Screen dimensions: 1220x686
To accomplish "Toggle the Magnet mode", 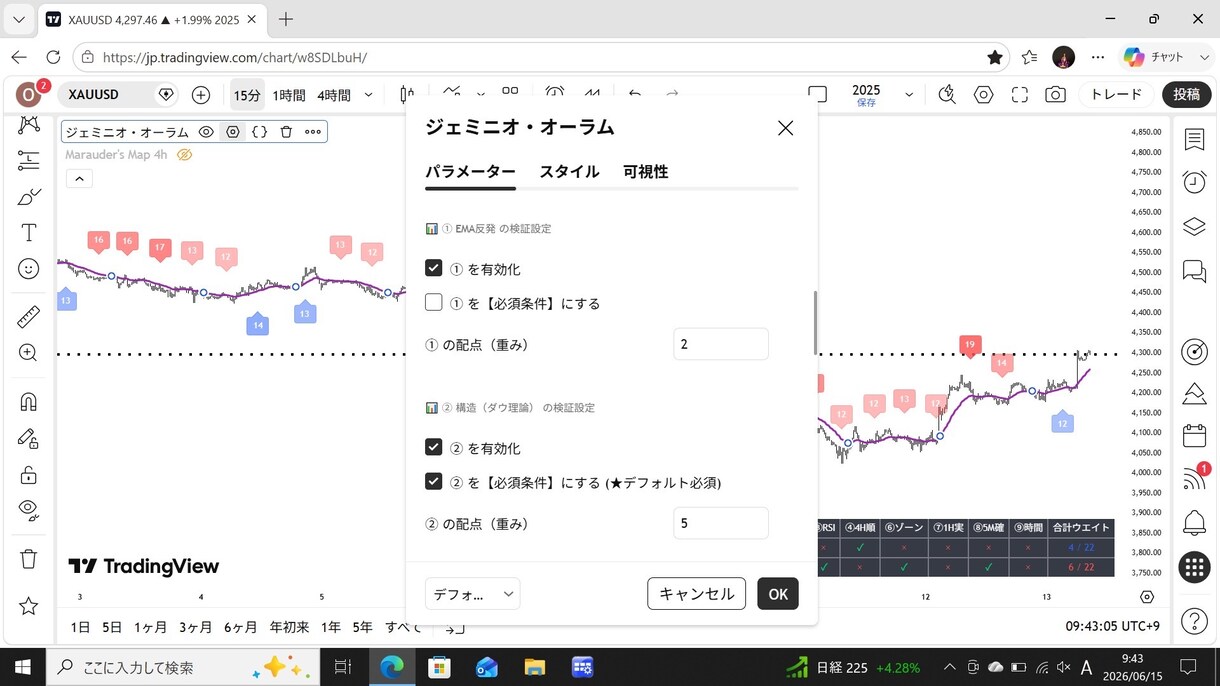I will coord(28,402).
